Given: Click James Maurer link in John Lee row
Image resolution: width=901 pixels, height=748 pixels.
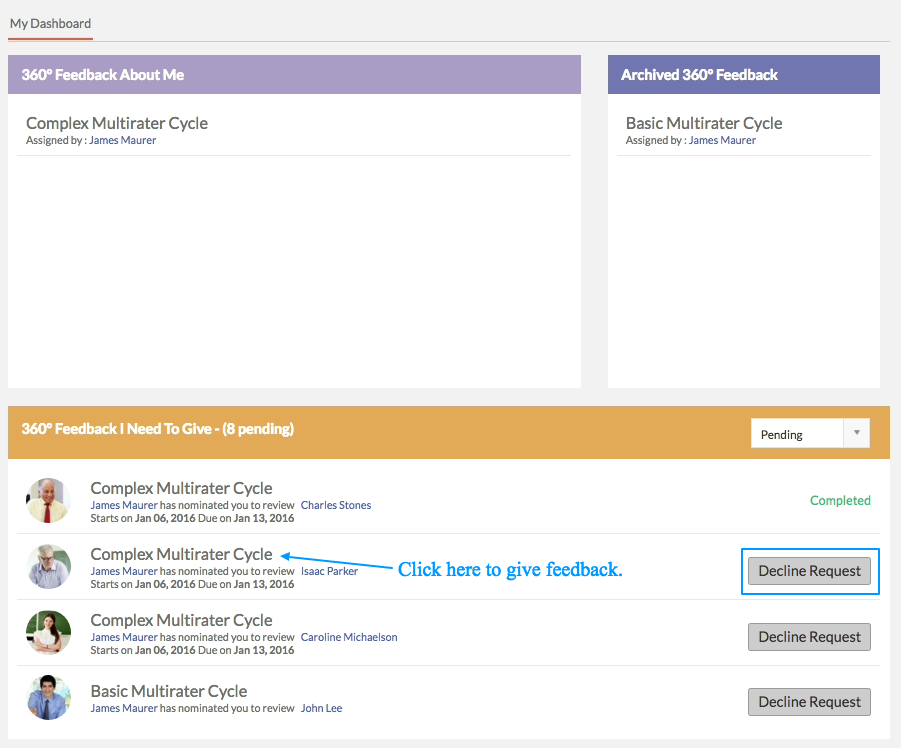Looking at the screenshot, I should [124, 708].
